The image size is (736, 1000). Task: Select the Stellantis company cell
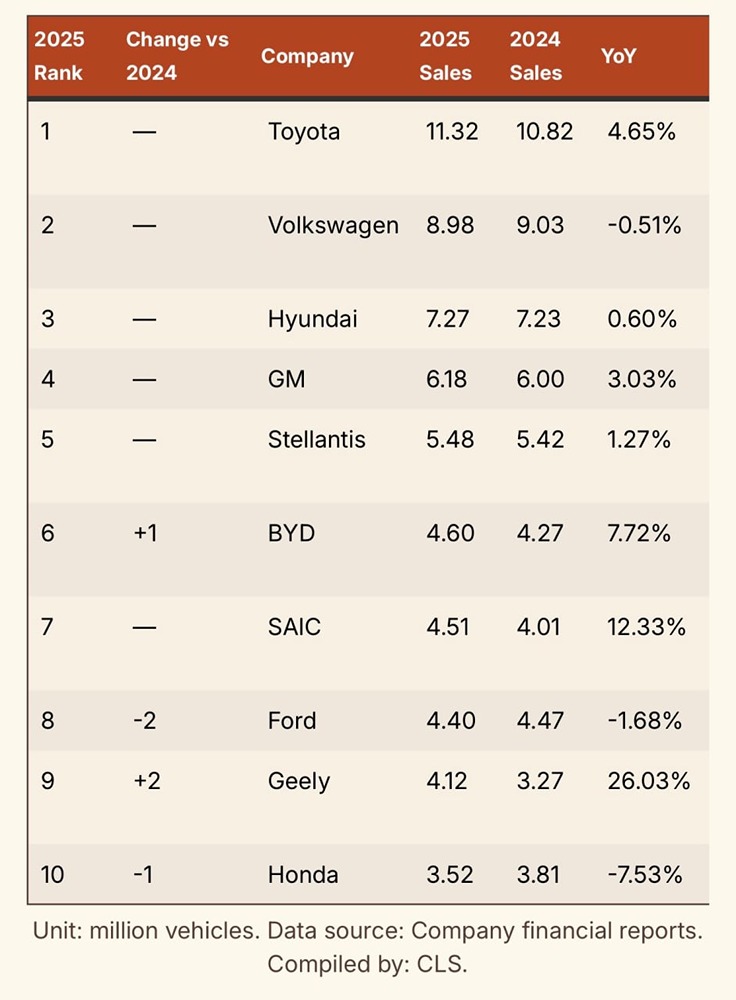tap(317, 439)
